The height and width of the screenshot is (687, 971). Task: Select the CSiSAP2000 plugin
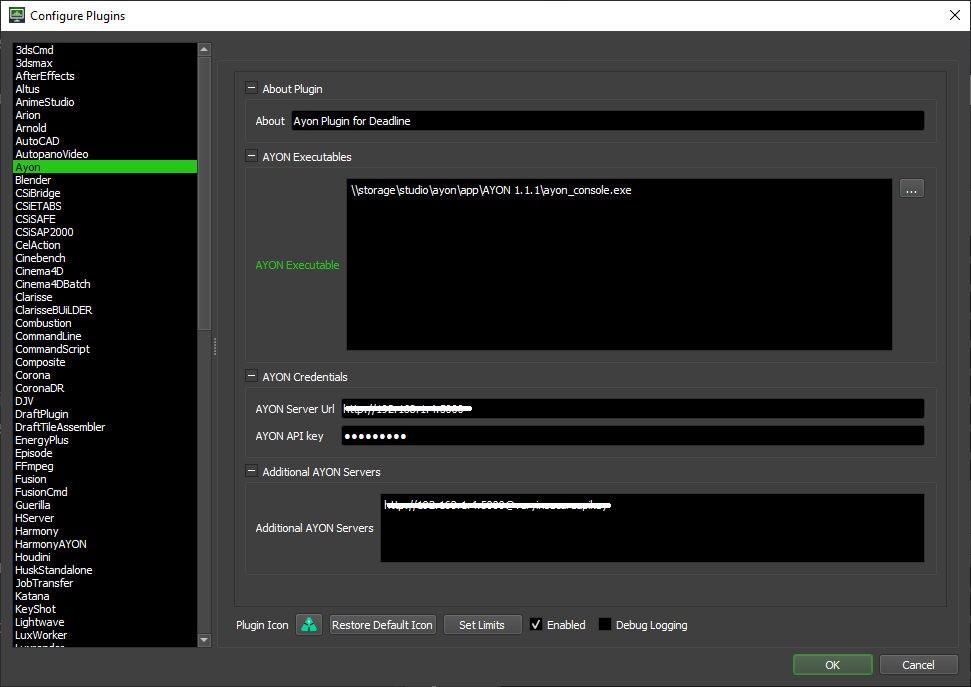pyautogui.click(x=105, y=232)
